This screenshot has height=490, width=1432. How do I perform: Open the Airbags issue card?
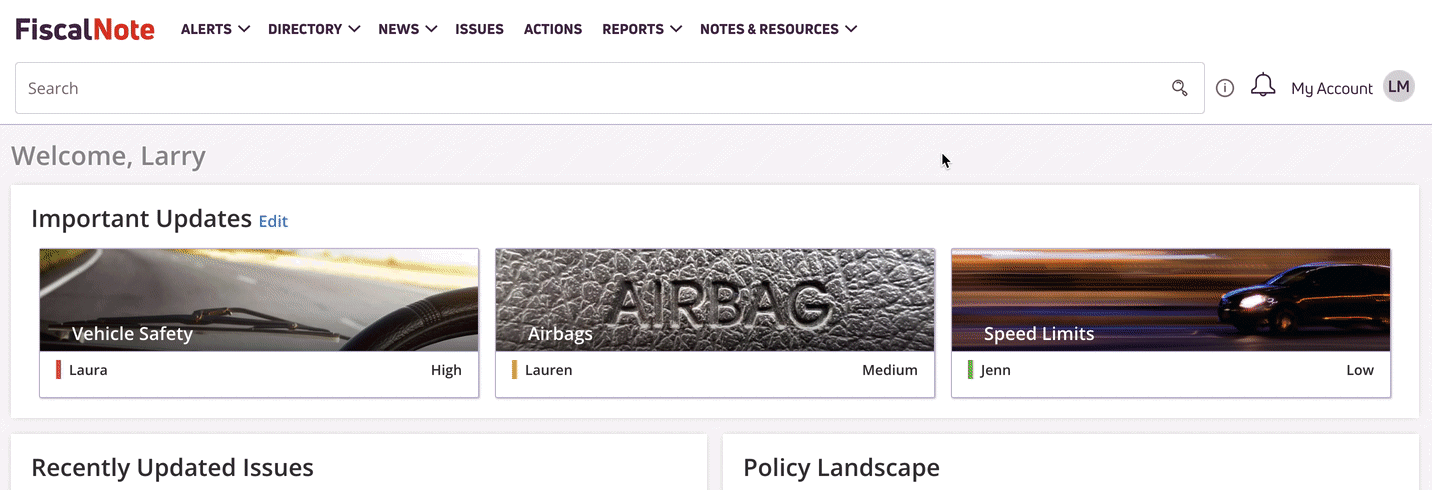coord(715,323)
